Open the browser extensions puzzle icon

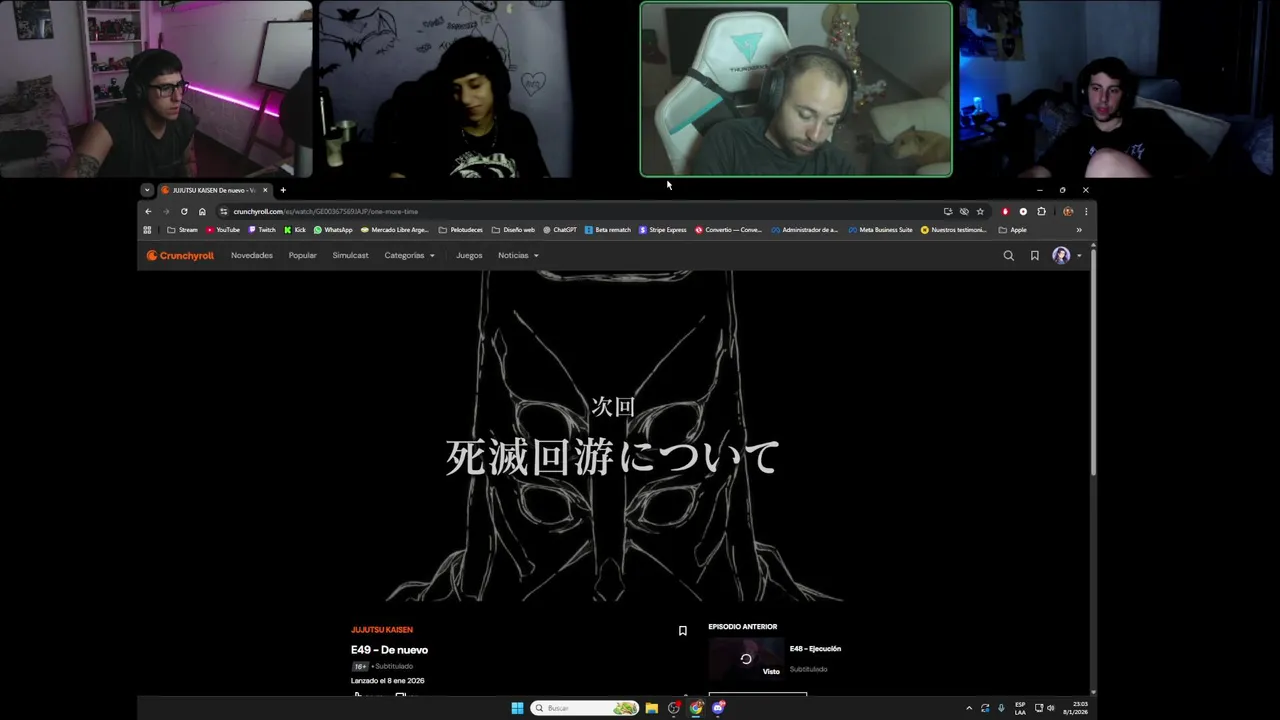click(1041, 211)
